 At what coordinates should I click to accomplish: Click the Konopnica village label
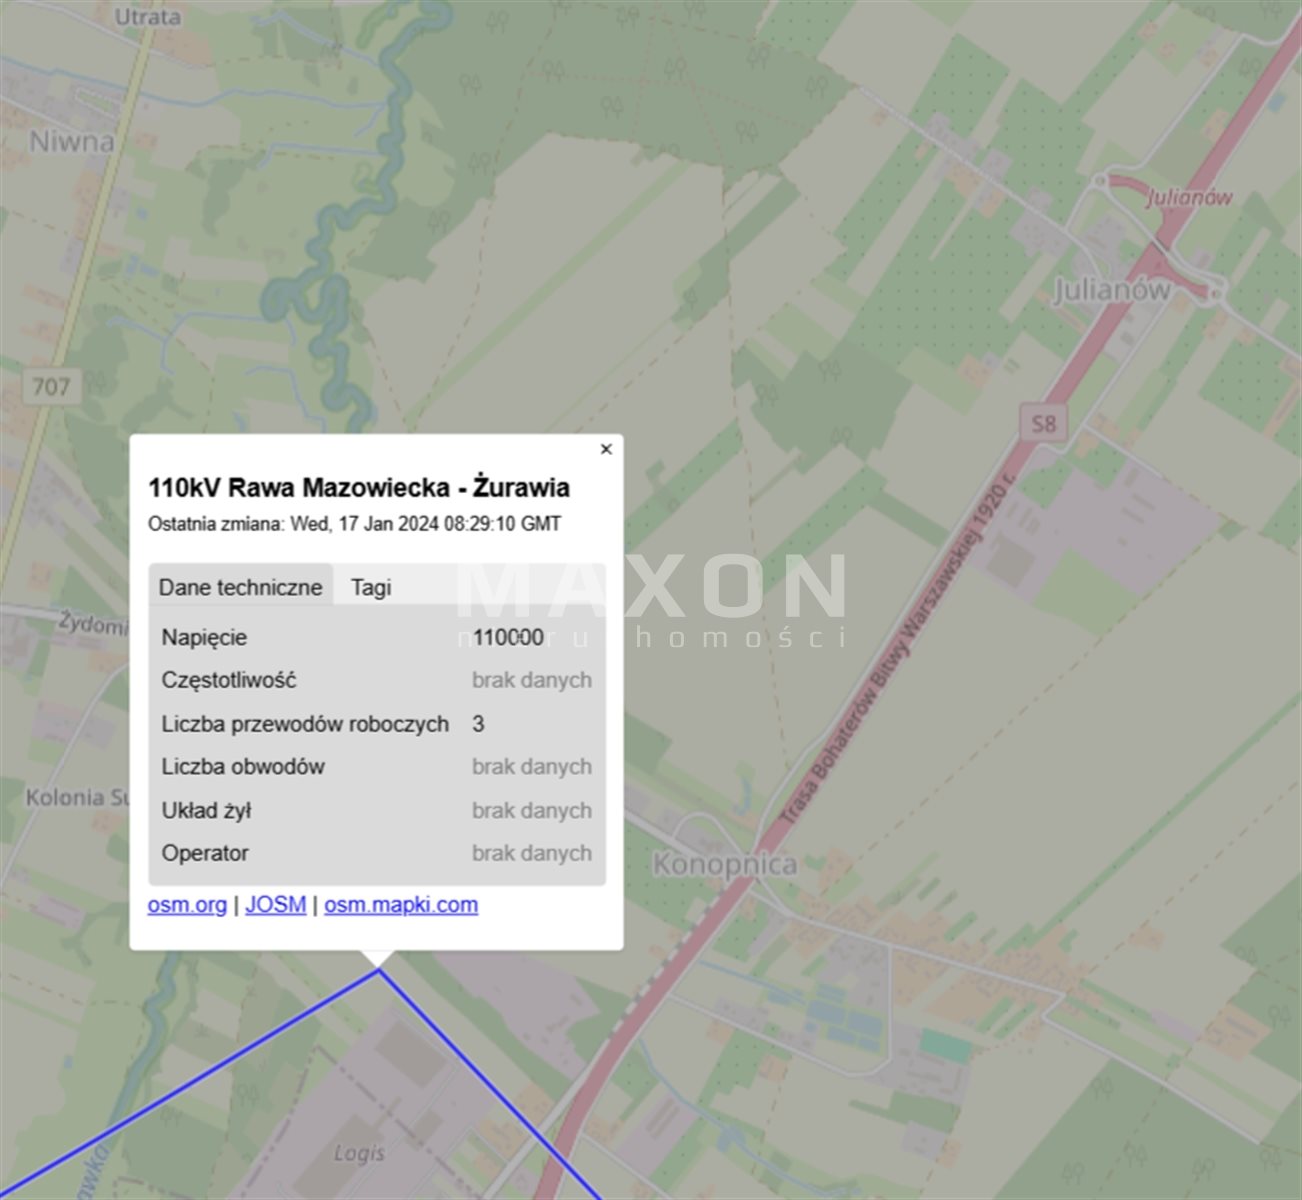(x=724, y=864)
